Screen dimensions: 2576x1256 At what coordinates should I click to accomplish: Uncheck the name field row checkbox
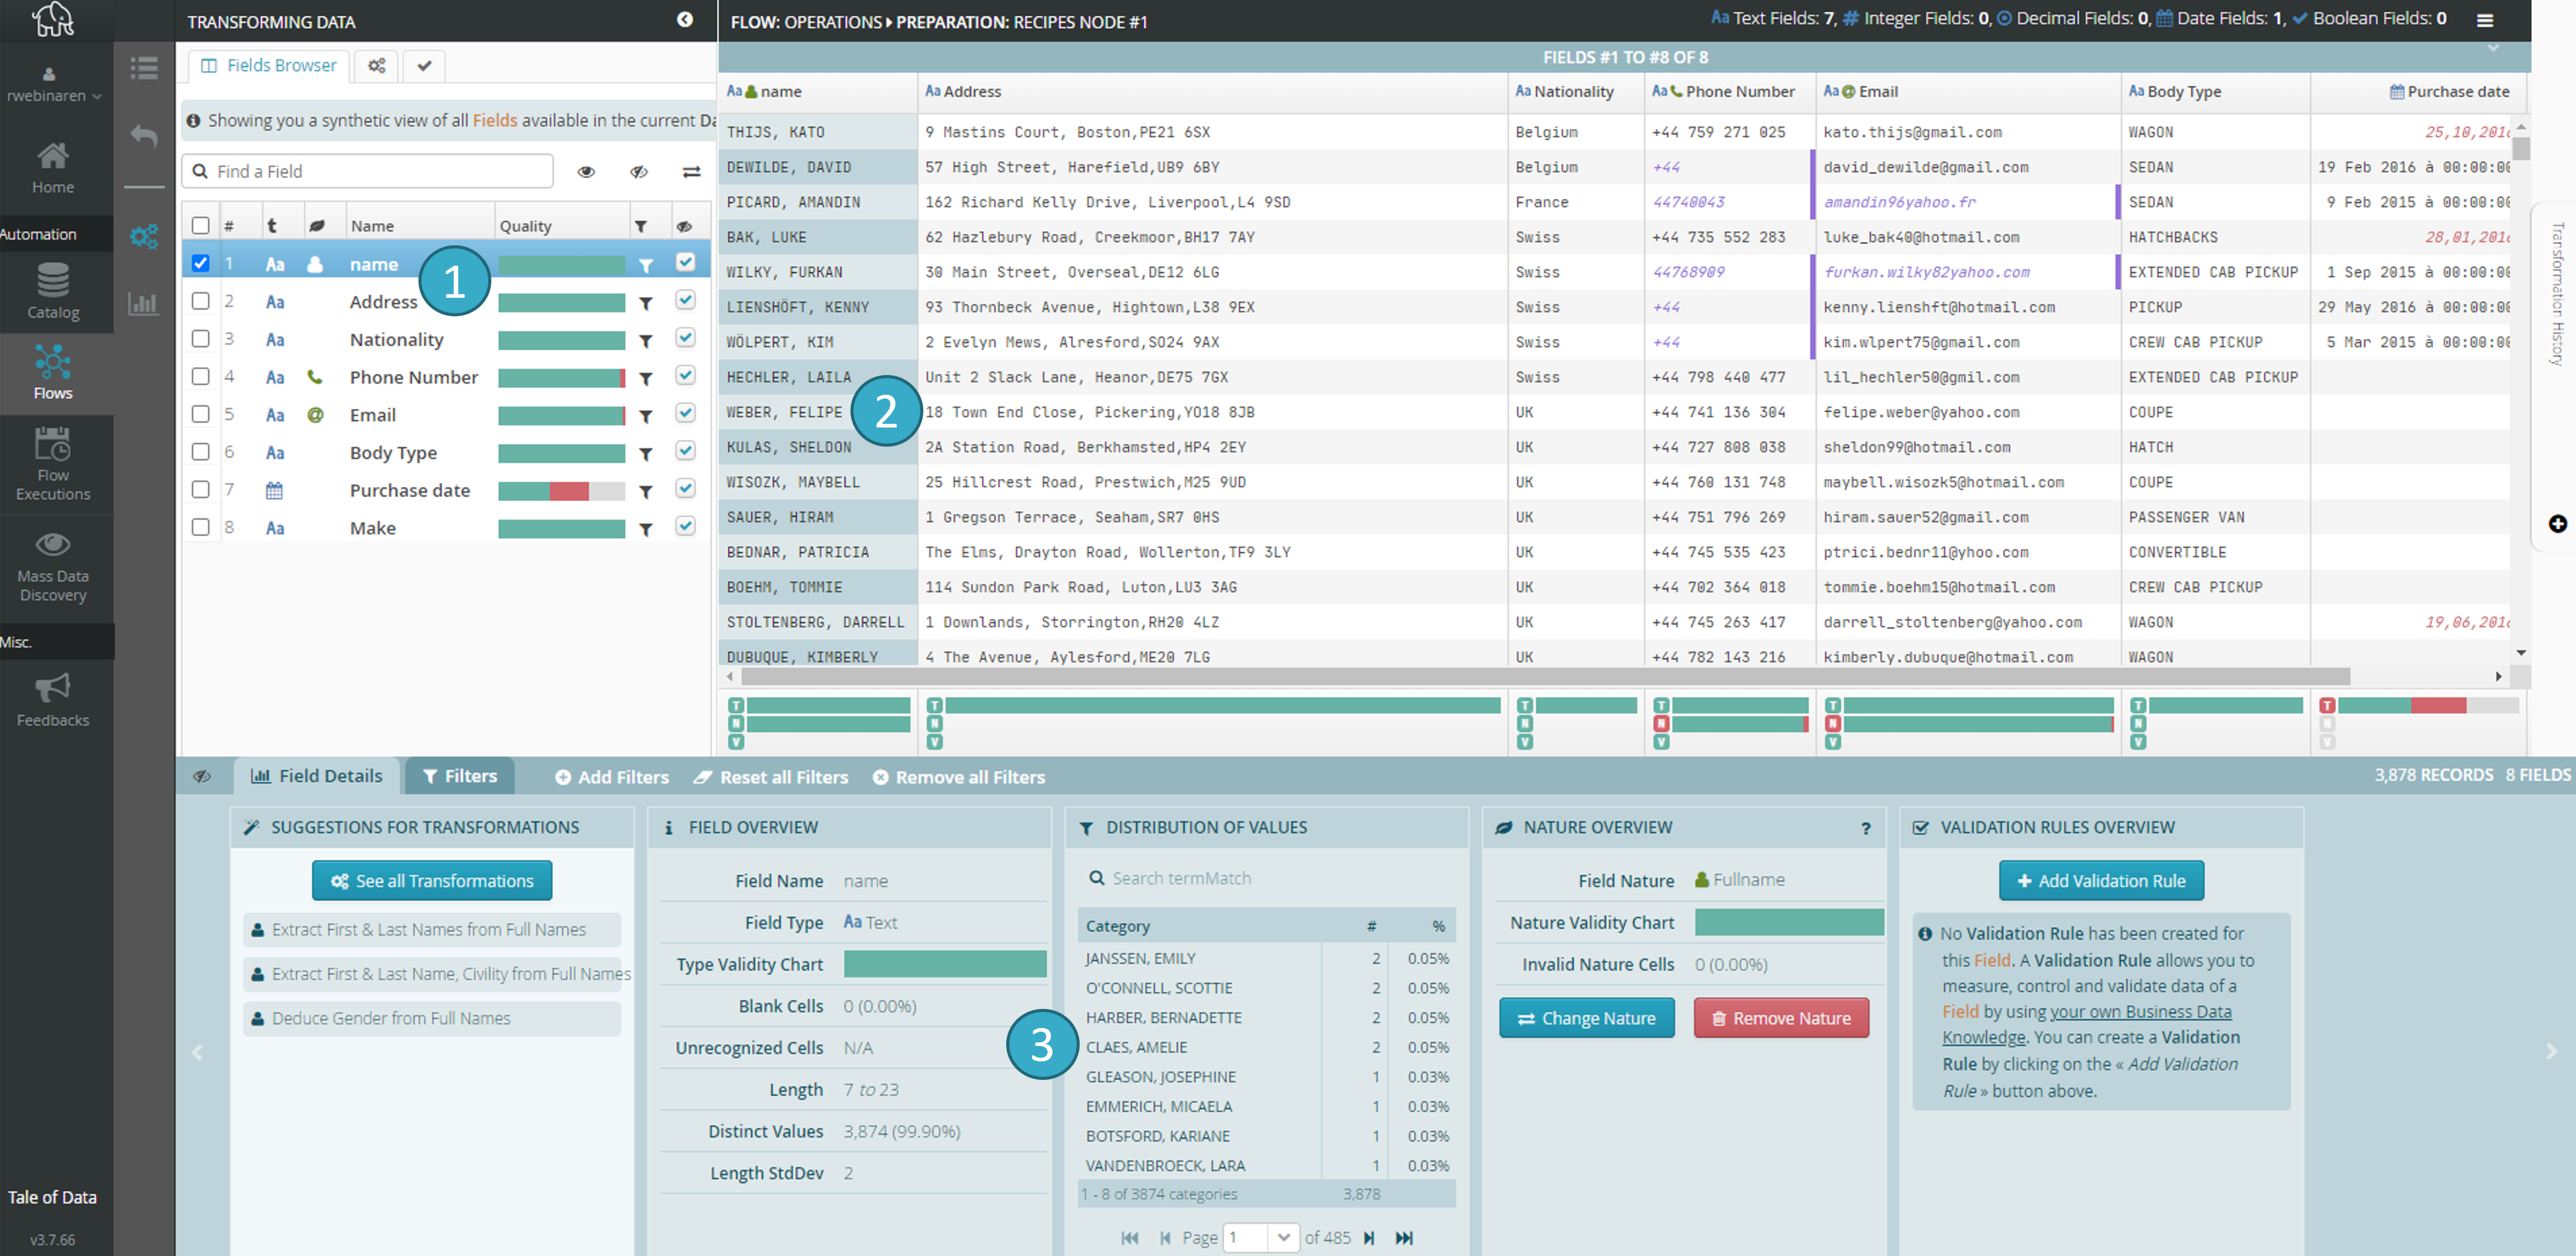tap(200, 263)
